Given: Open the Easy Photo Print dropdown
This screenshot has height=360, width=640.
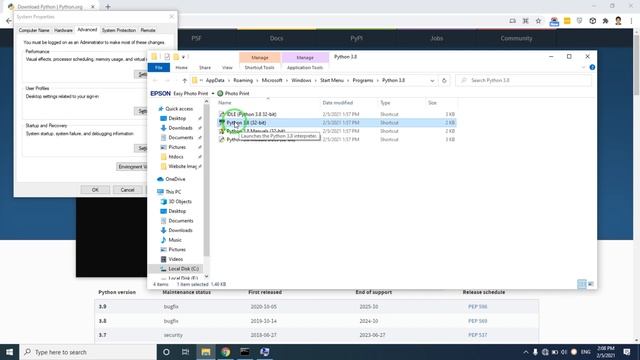Looking at the screenshot, I should point(213,93).
